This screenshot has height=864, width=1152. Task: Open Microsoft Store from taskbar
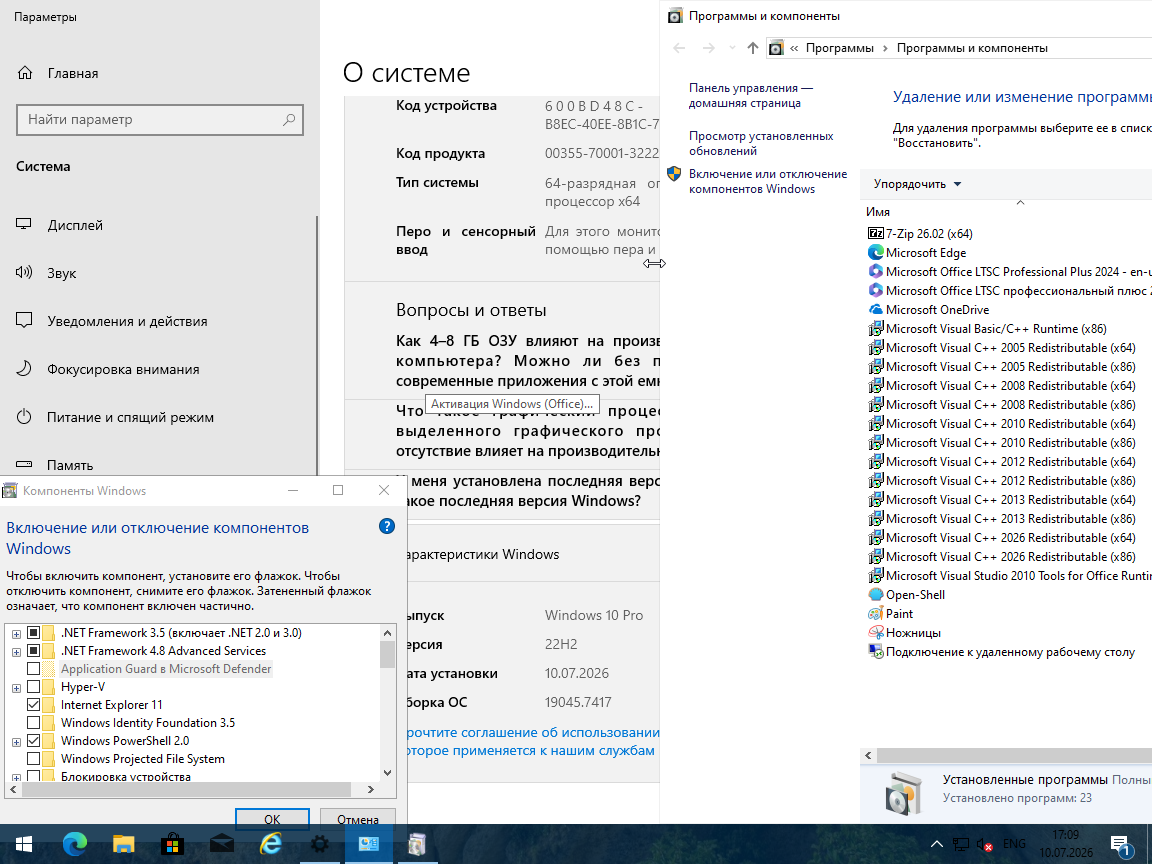coord(173,844)
